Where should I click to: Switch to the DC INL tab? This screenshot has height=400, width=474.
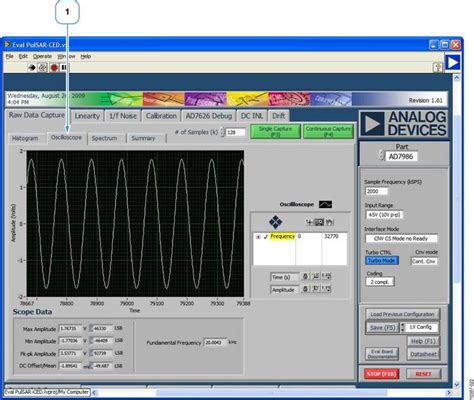tap(252, 116)
